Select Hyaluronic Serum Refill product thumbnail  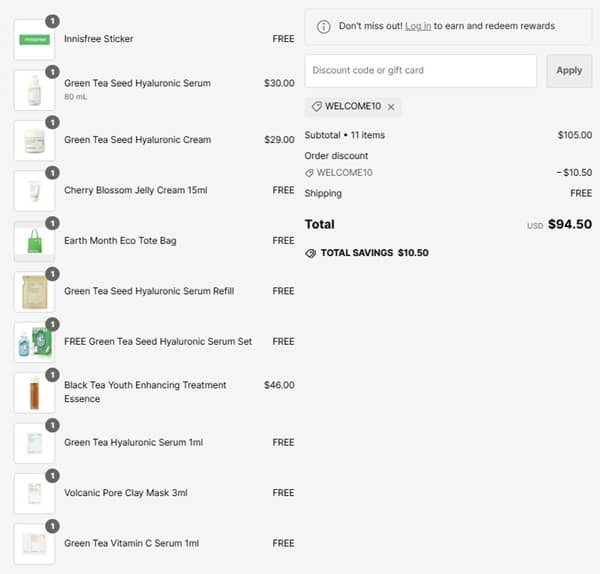(34, 292)
